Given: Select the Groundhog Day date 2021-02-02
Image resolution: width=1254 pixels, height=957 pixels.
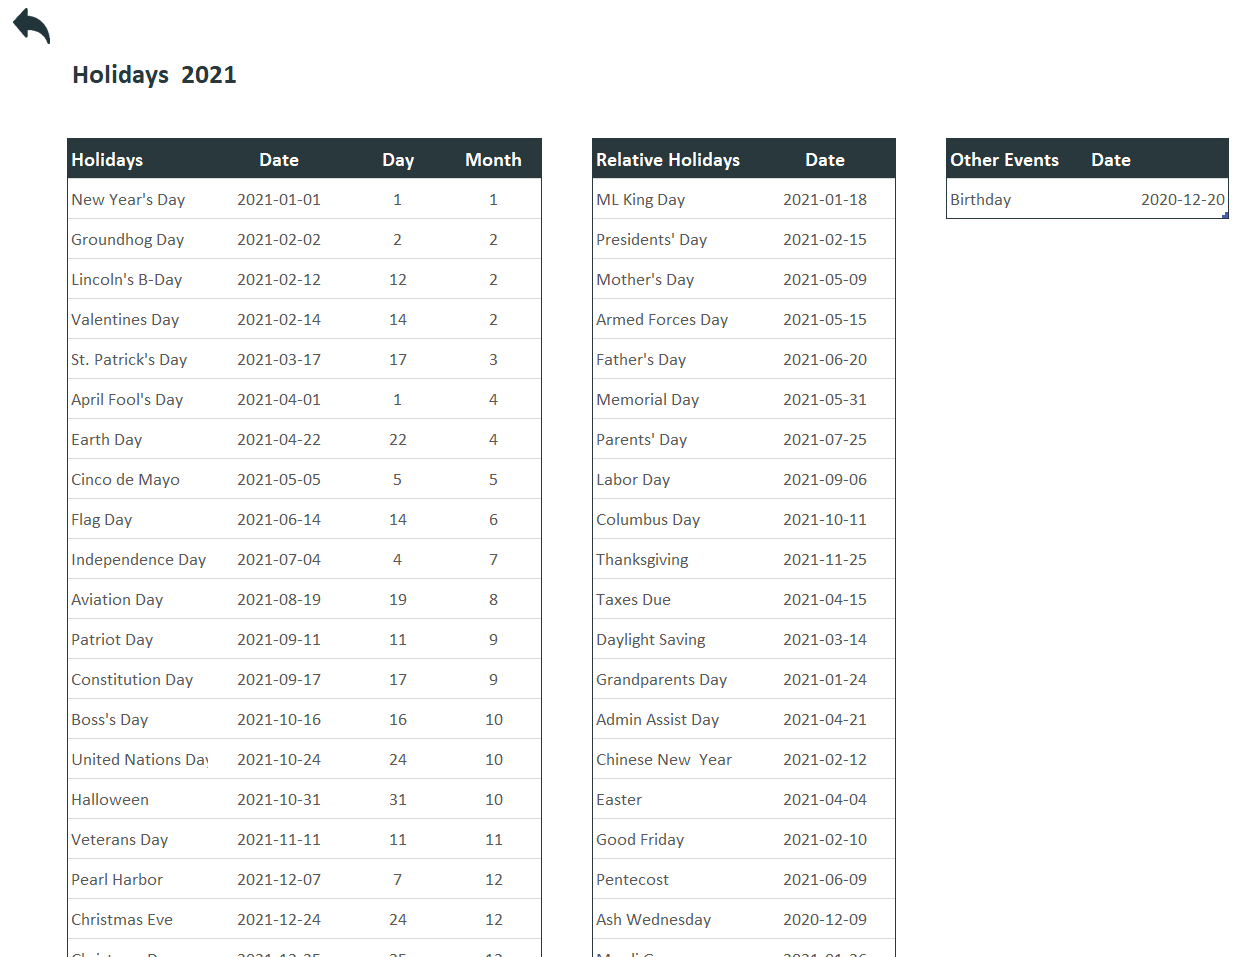Looking at the screenshot, I should coord(279,240).
